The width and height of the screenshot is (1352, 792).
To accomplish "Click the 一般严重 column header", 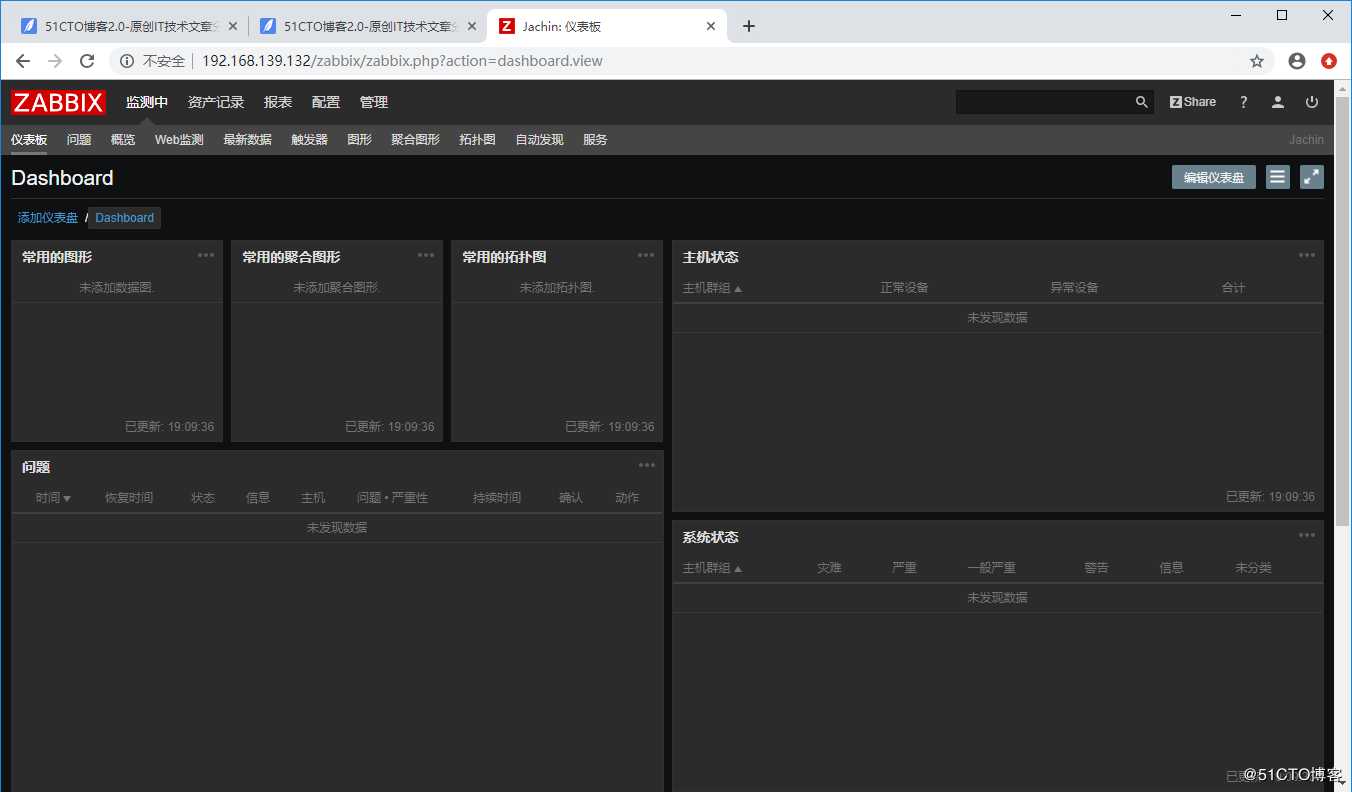I will (x=992, y=568).
